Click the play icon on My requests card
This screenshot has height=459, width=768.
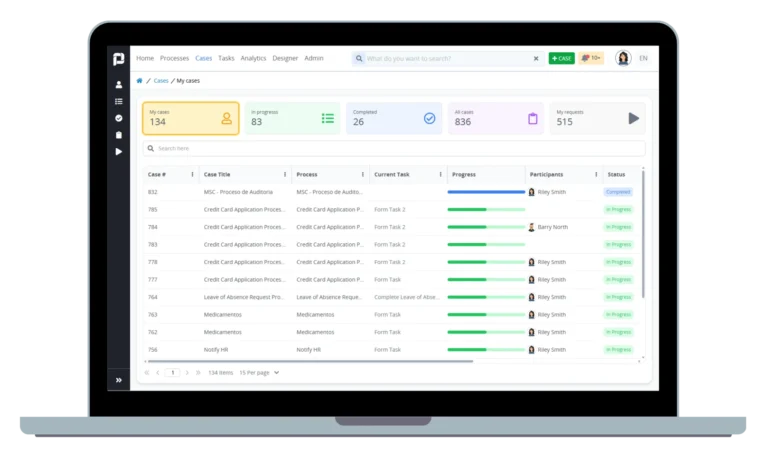coord(633,118)
